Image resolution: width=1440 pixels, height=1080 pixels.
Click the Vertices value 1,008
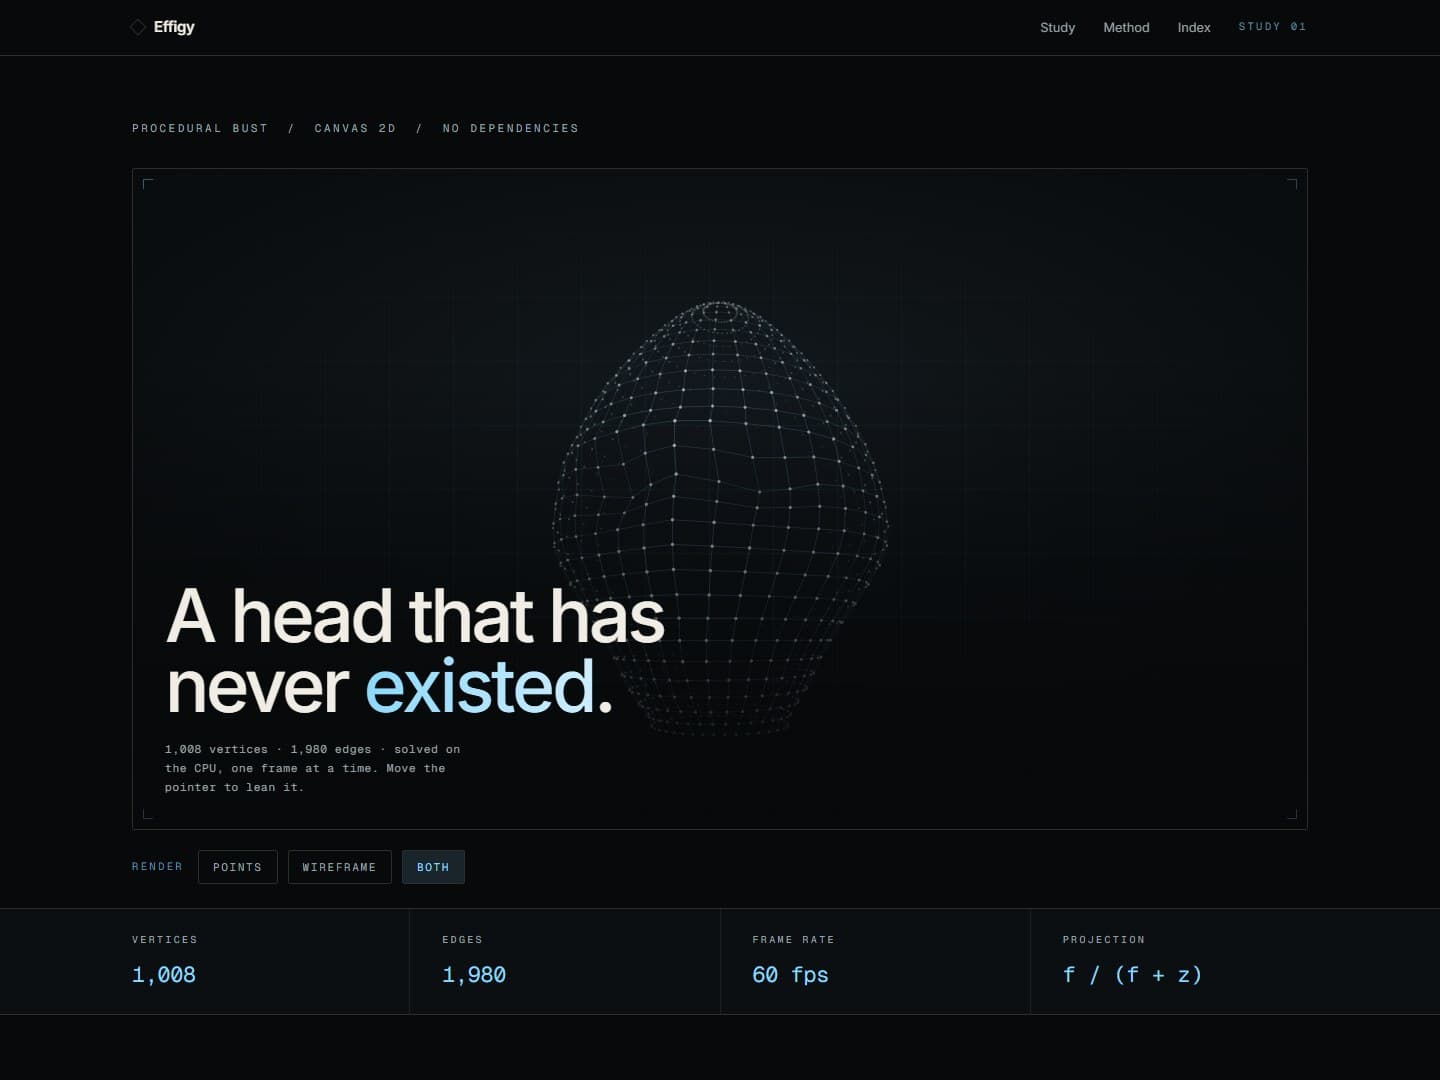click(x=164, y=975)
